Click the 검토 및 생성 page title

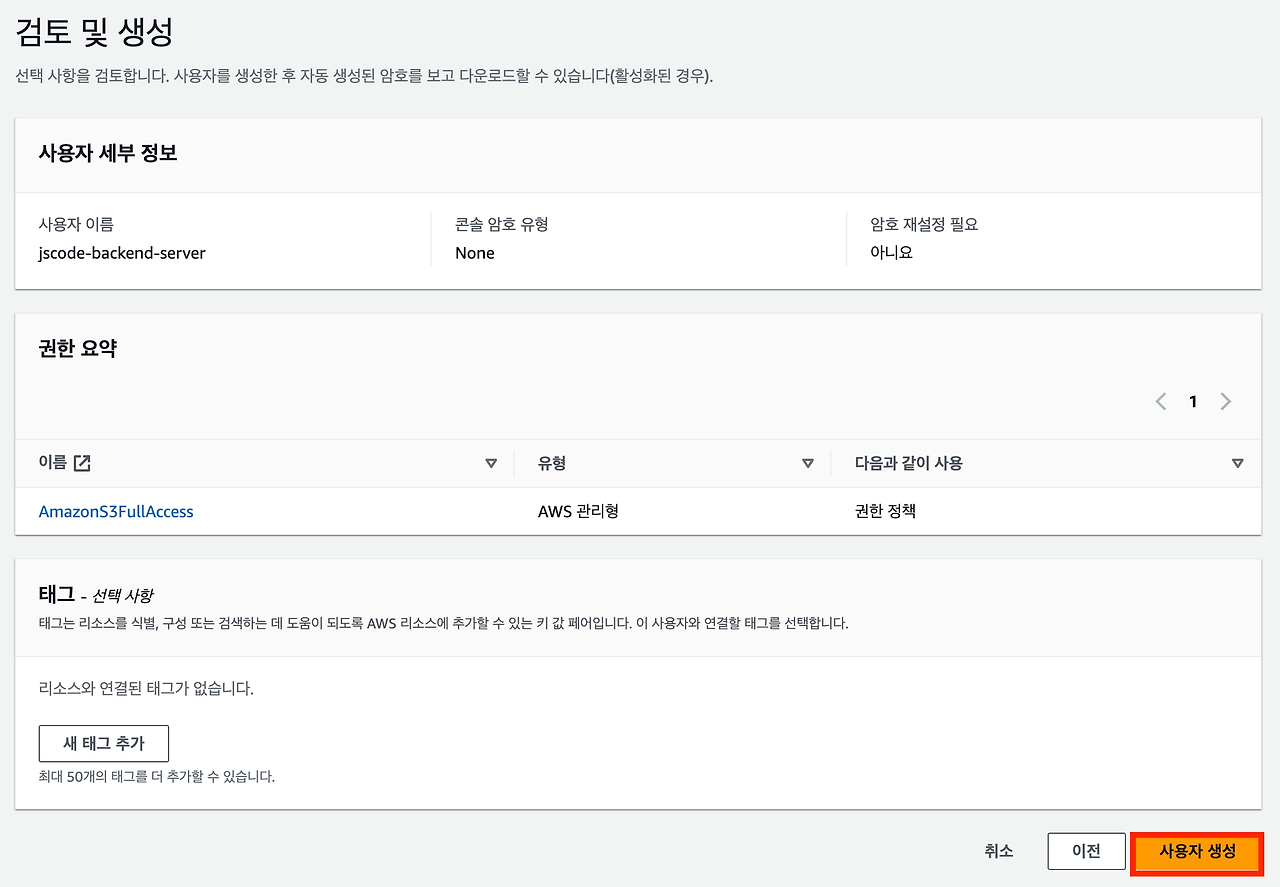(x=95, y=32)
